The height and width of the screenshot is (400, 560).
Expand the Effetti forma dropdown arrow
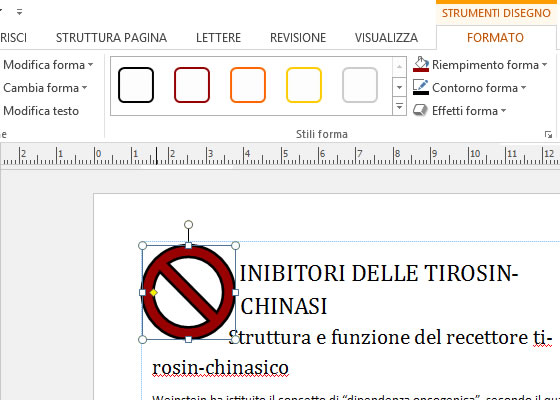point(503,111)
